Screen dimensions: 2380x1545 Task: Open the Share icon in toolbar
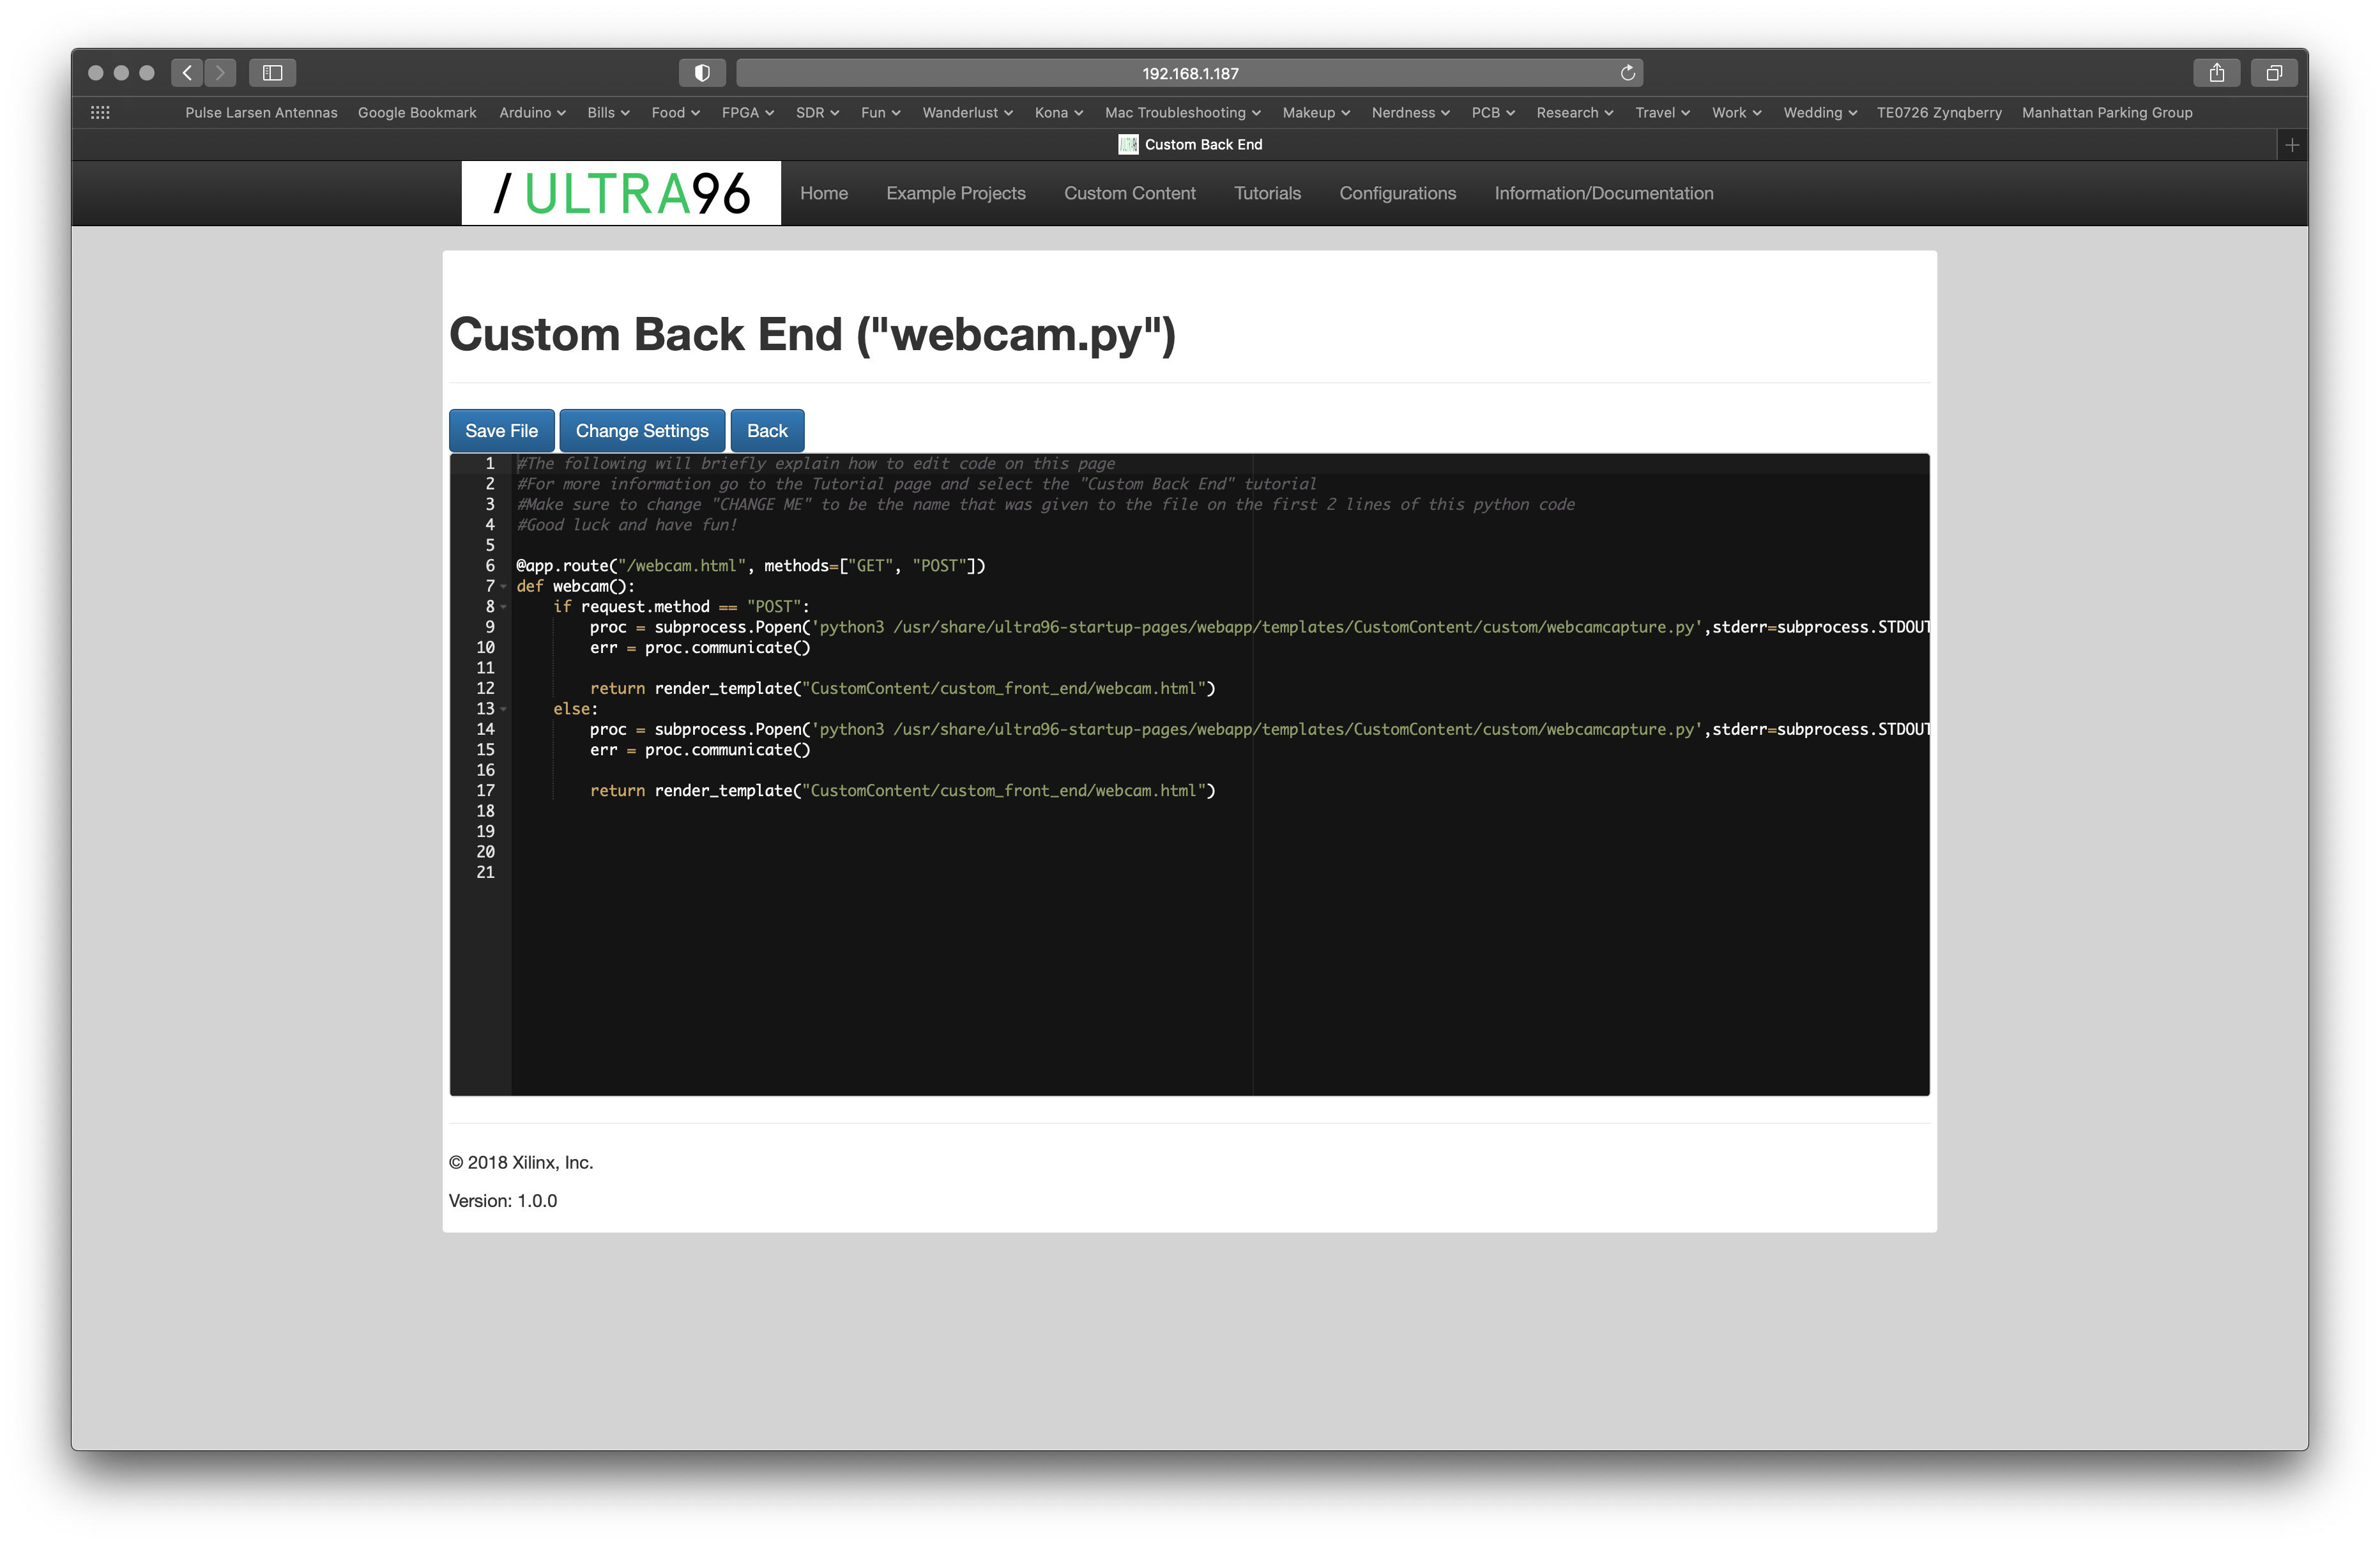tap(2217, 73)
